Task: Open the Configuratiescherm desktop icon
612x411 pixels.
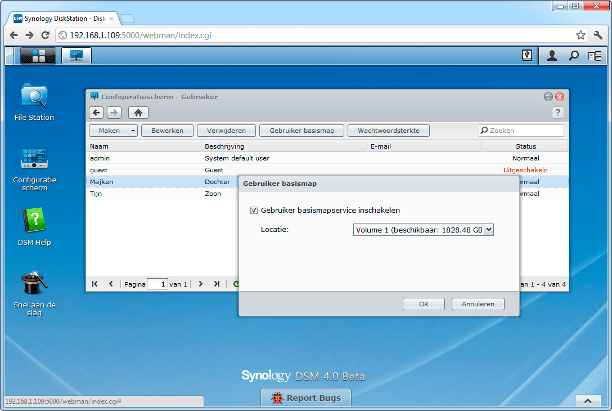Action: point(34,169)
